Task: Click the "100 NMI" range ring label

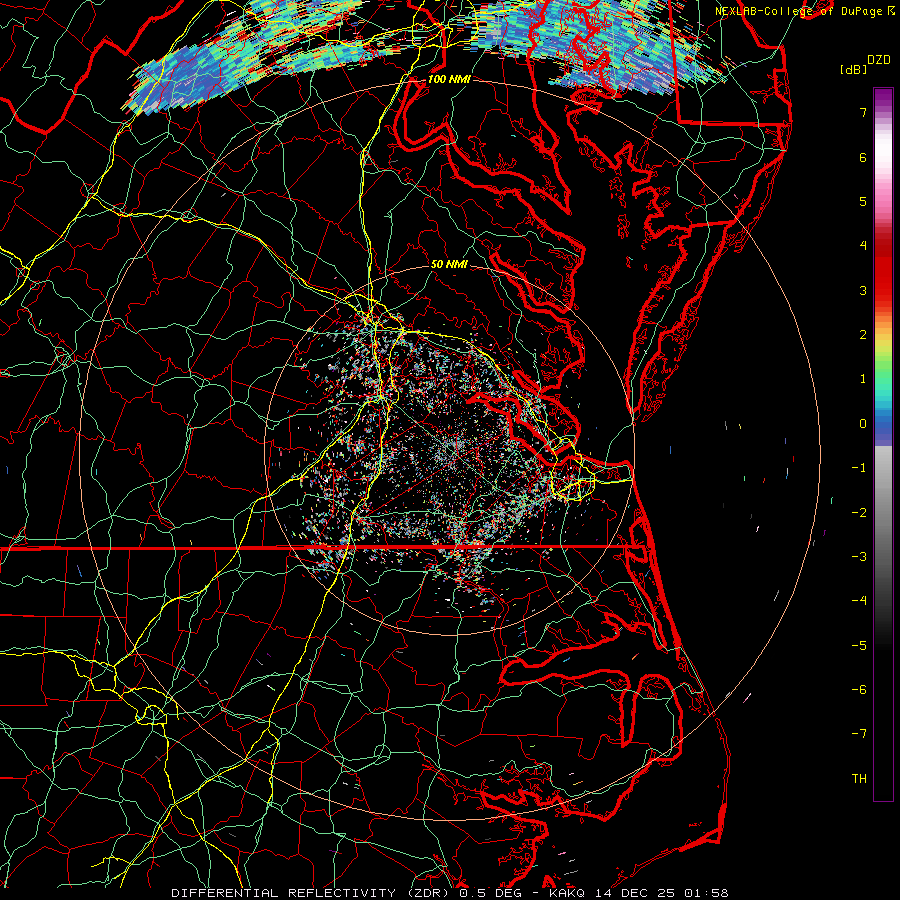Action: coord(449,79)
